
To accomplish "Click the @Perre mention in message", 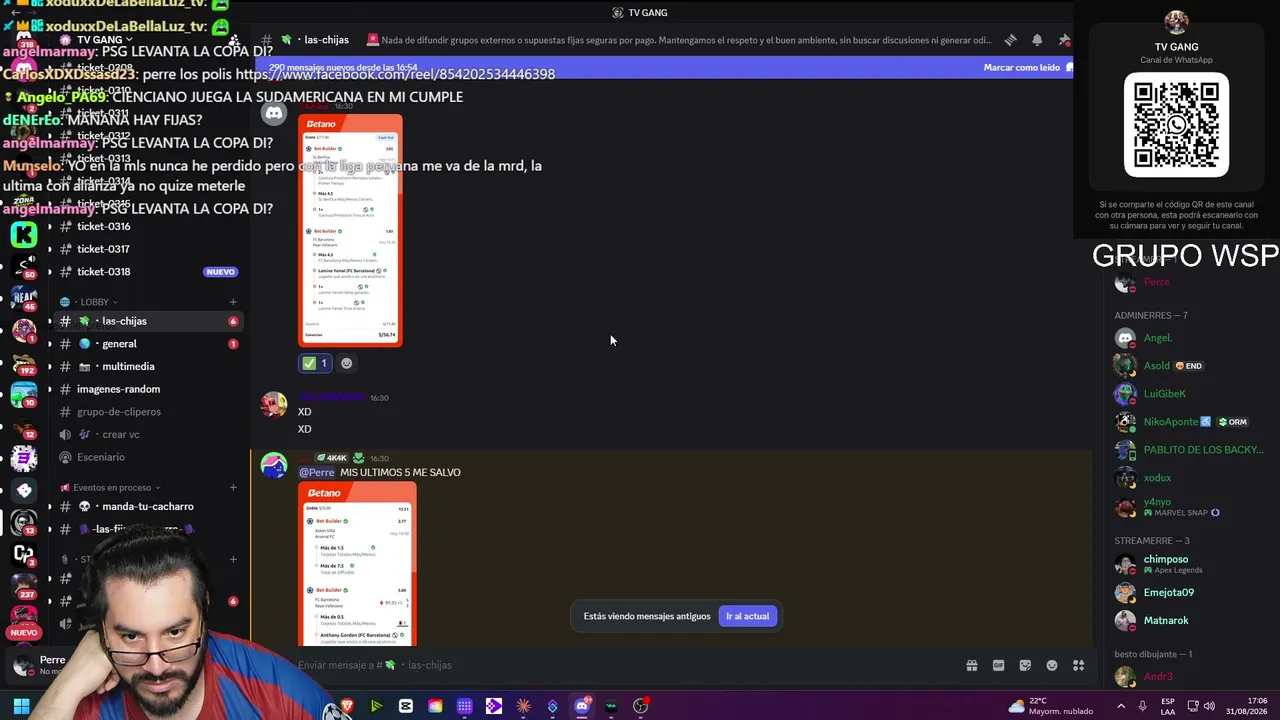I will coord(317,472).
